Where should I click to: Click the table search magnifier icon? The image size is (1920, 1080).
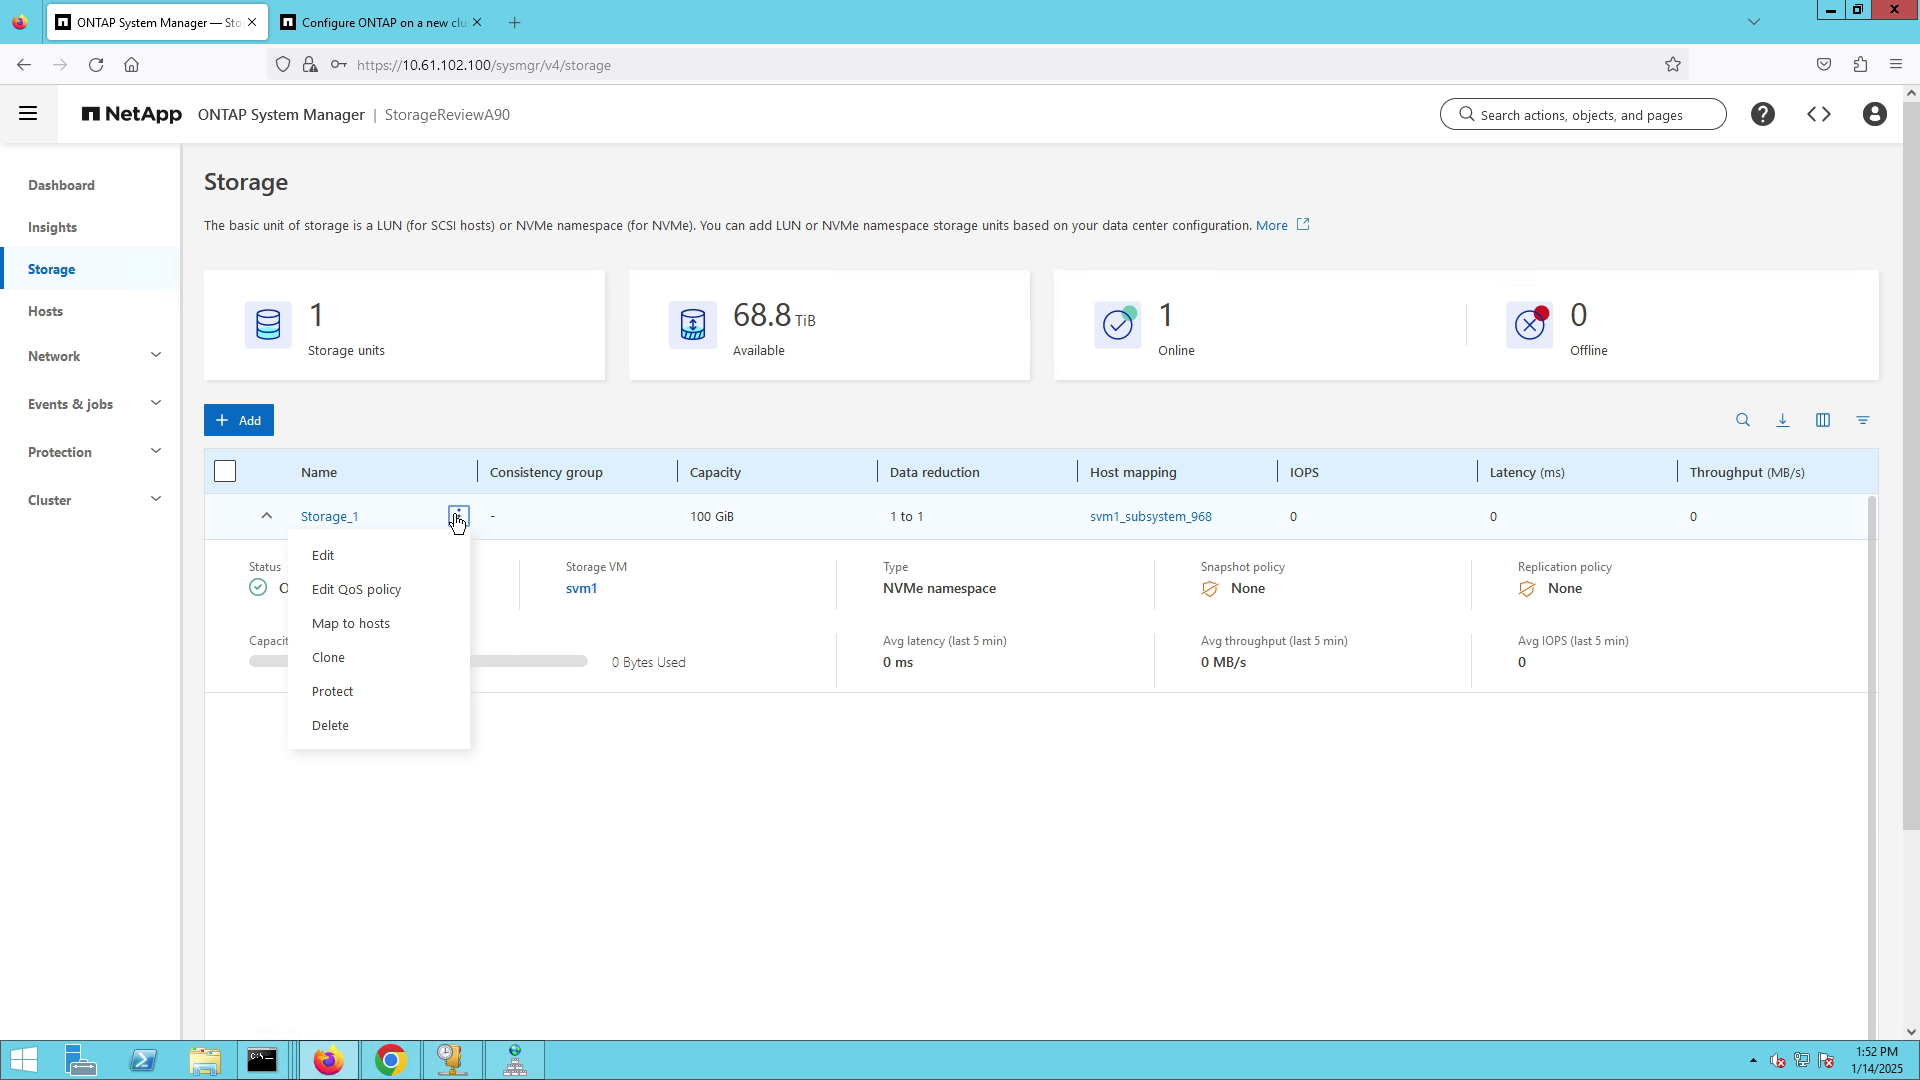(1743, 420)
